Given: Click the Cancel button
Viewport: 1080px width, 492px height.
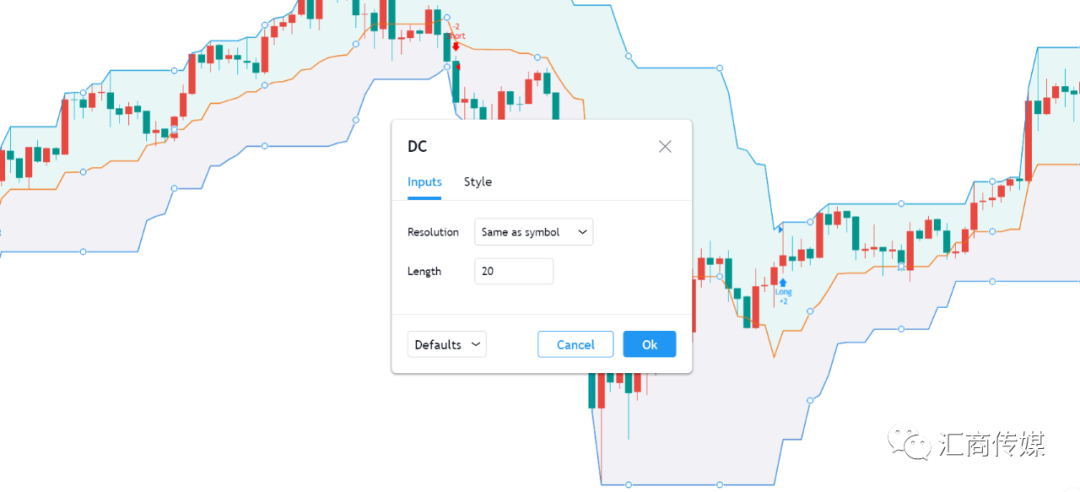Looking at the screenshot, I should pos(575,345).
